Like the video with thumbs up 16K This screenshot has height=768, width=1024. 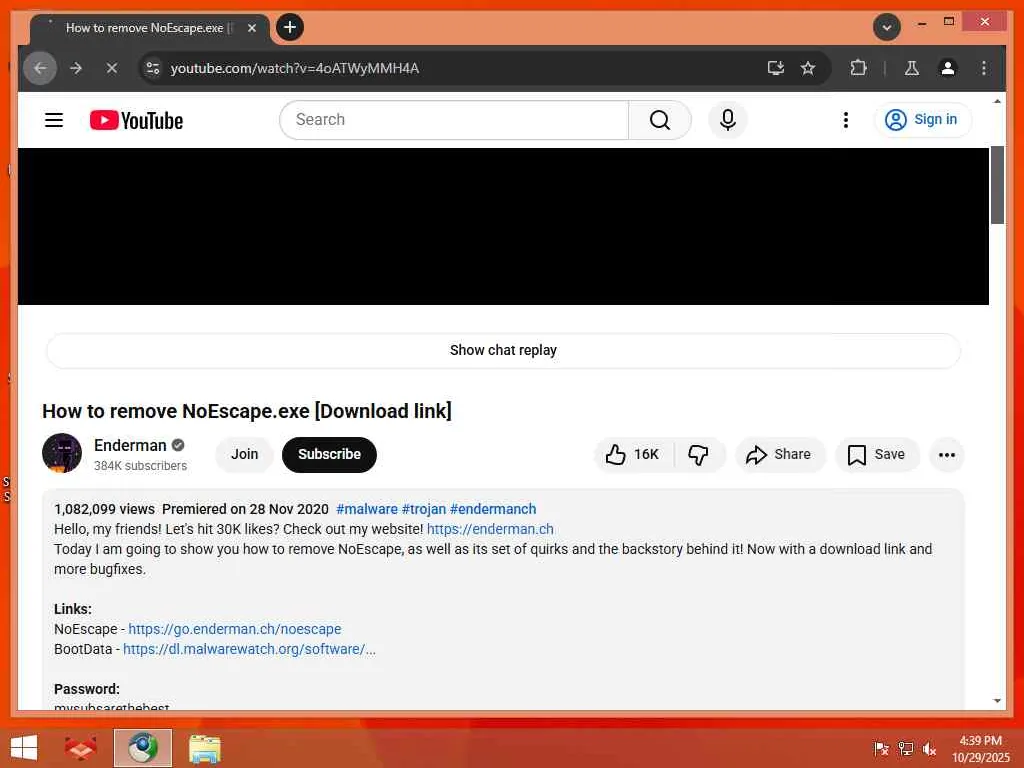632,455
